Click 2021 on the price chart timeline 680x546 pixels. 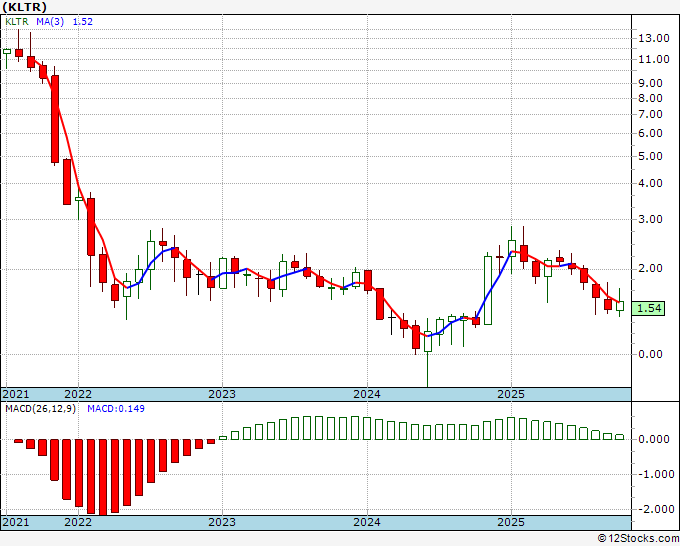click(16, 394)
